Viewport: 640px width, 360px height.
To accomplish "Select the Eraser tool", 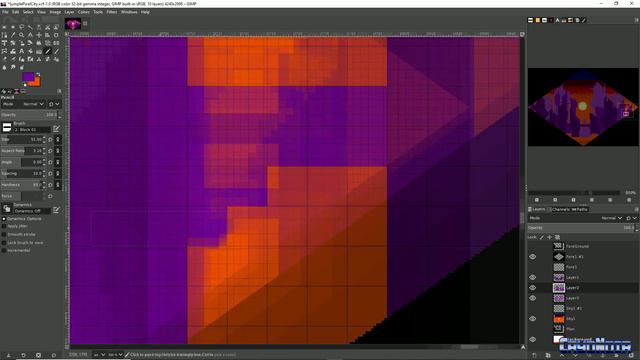I will [4, 59].
